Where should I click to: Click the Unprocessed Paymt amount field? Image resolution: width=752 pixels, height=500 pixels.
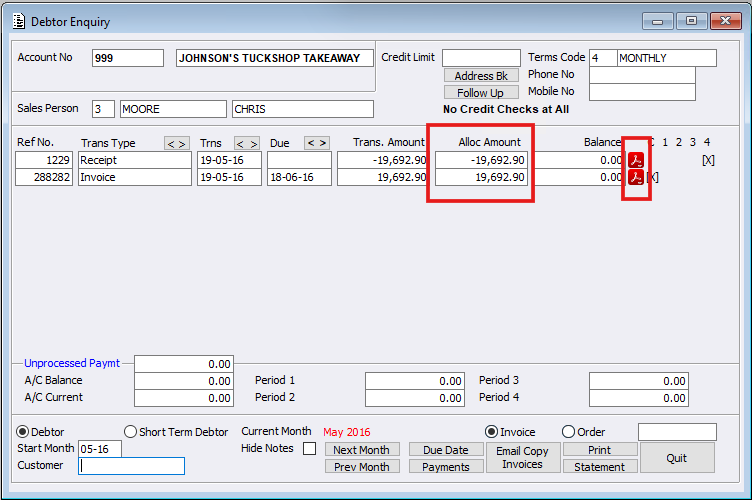184,364
